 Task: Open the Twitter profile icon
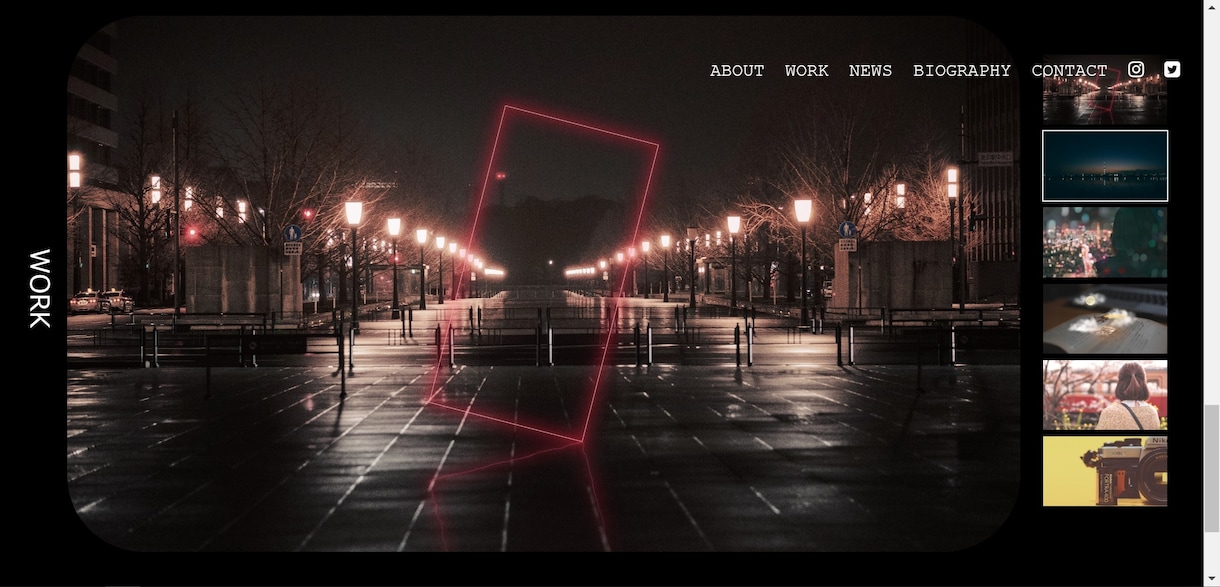(x=1172, y=69)
